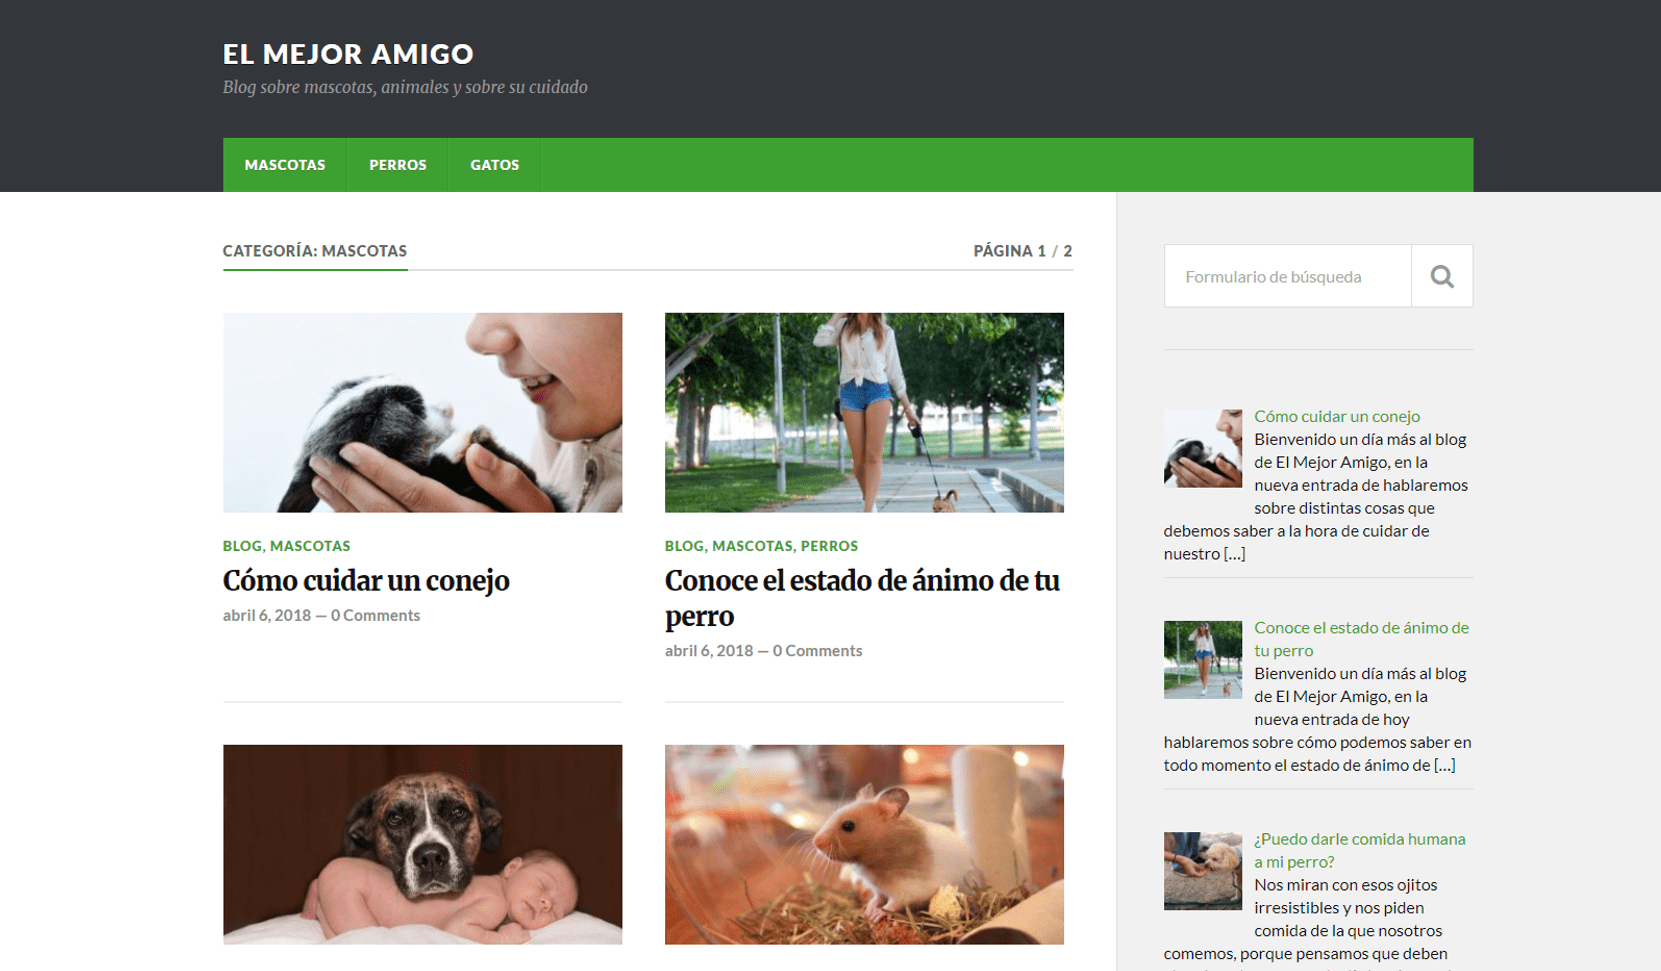Click the sidebar rabbit thumbnail

pos(1202,448)
